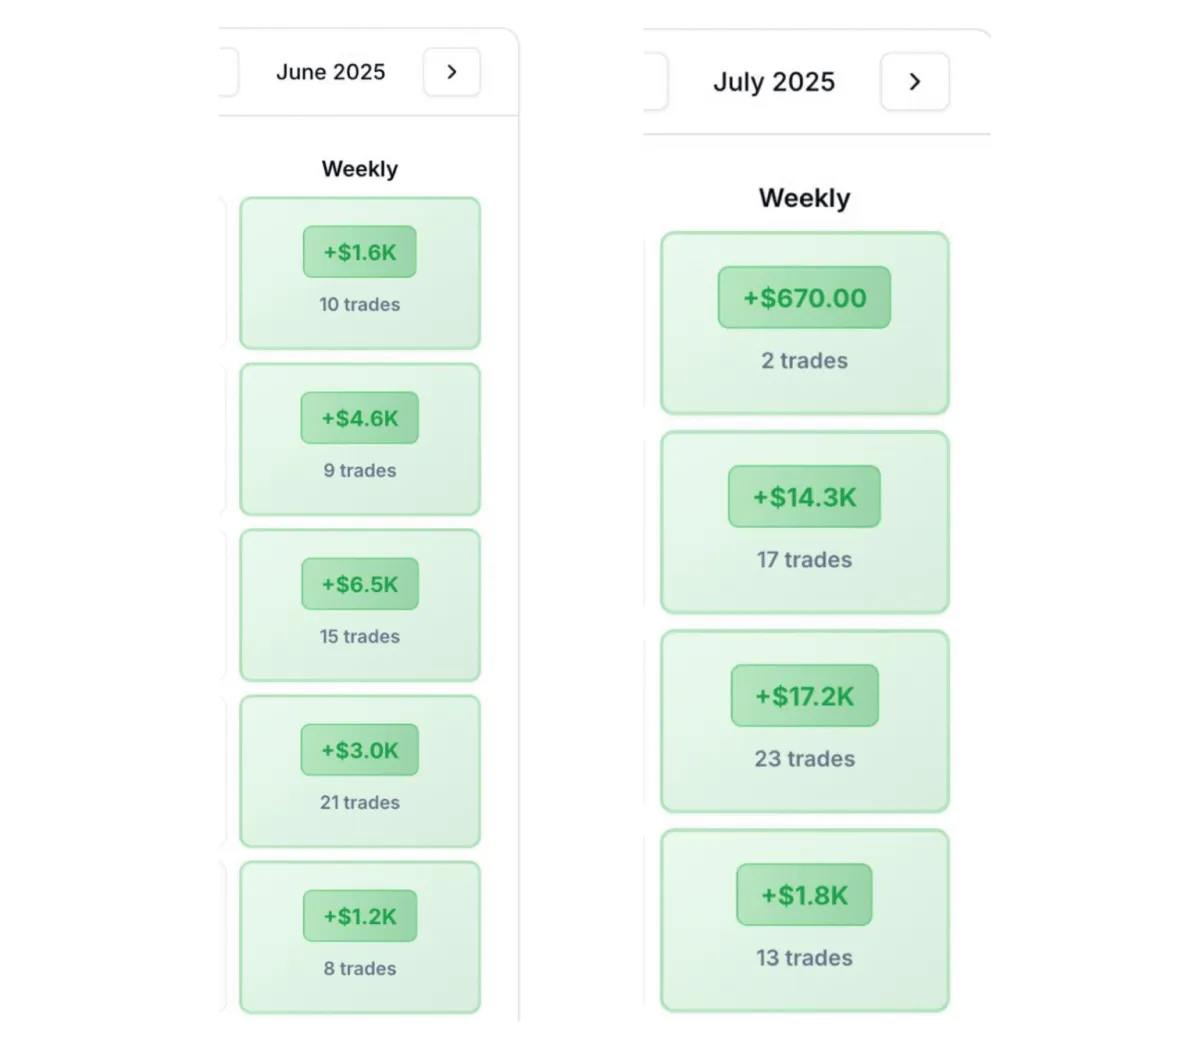Viewport: 1200px width, 1059px height.
Task: Select the July 2025 month label
Action: coord(774,82)
